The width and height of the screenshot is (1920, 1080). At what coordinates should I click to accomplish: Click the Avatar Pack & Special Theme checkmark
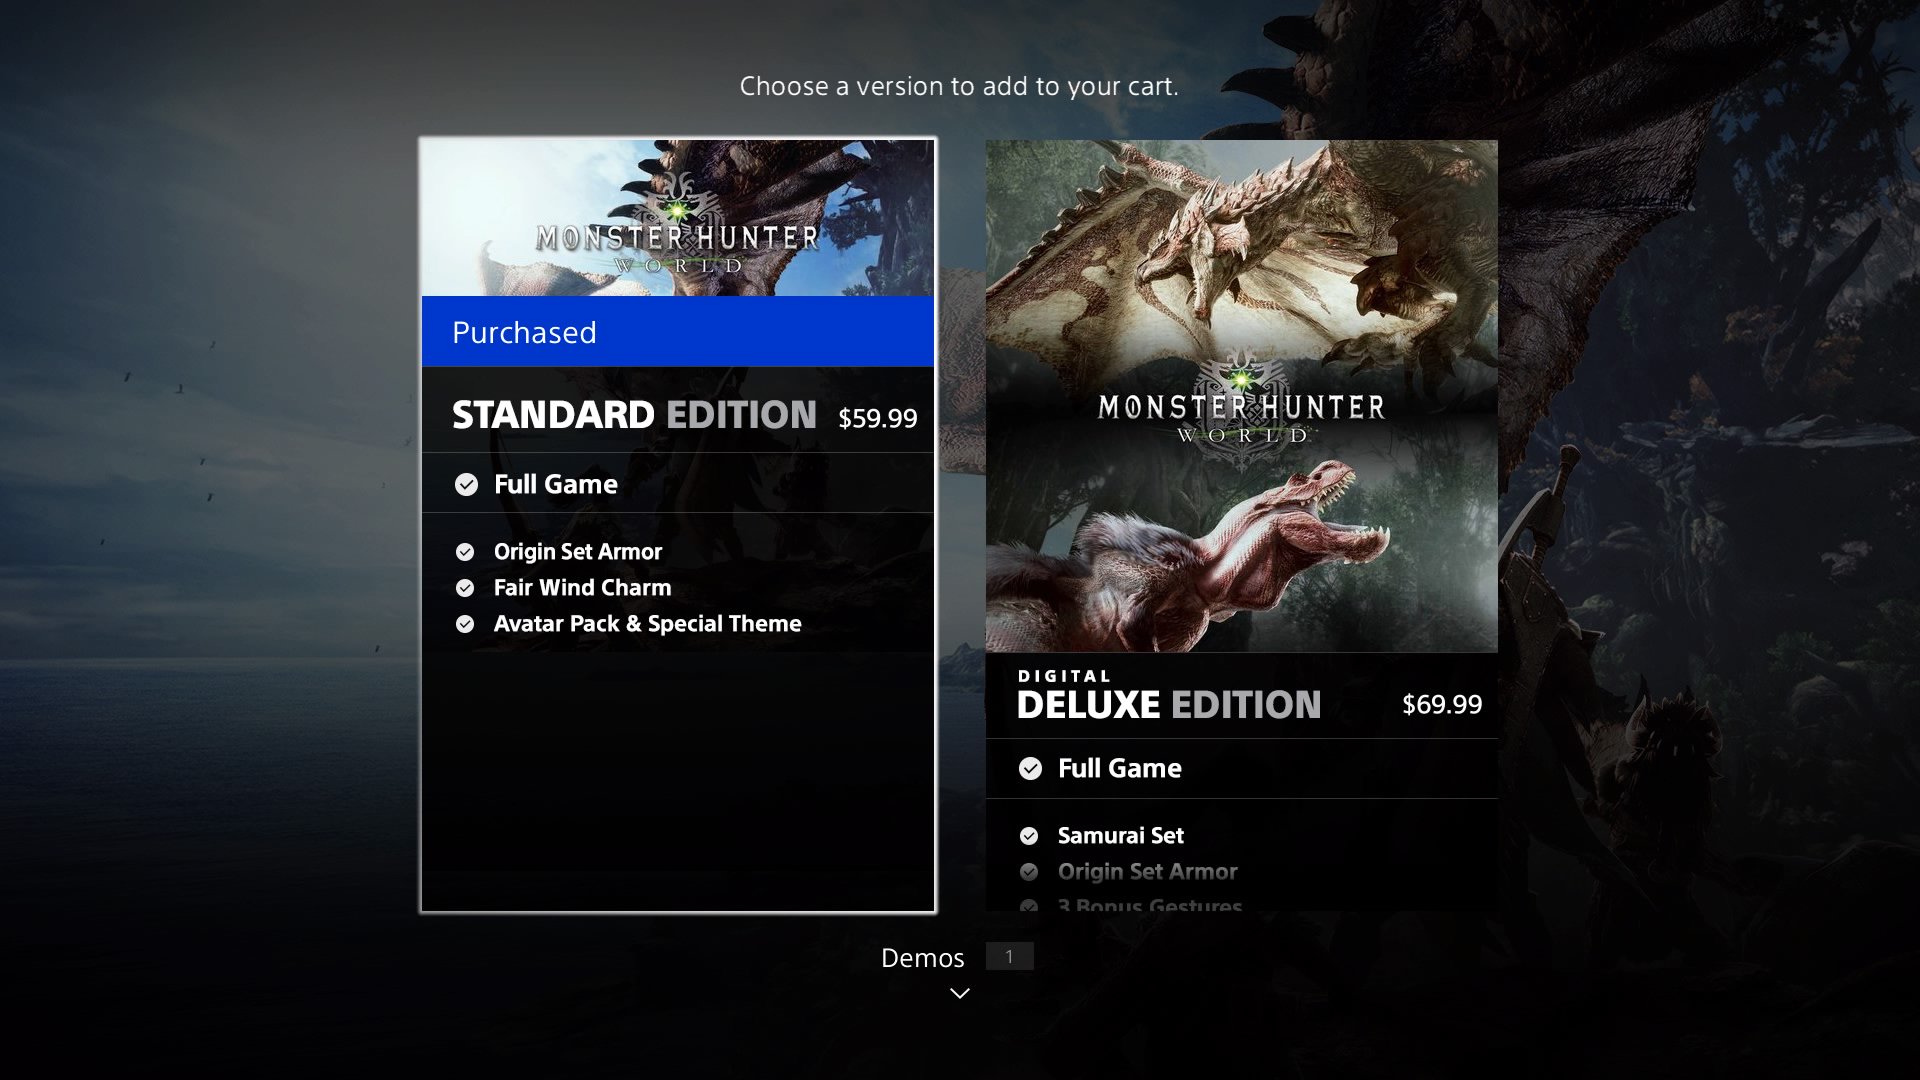465,624
